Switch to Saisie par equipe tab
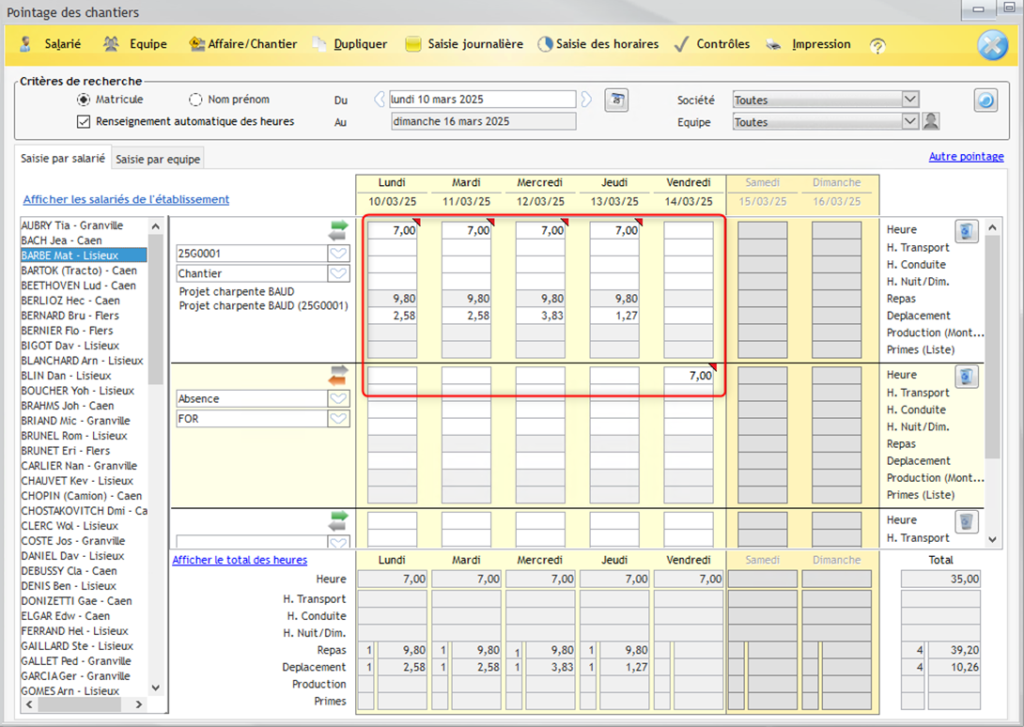Viewport: 1024px width, 727px height. pos(158,159)
